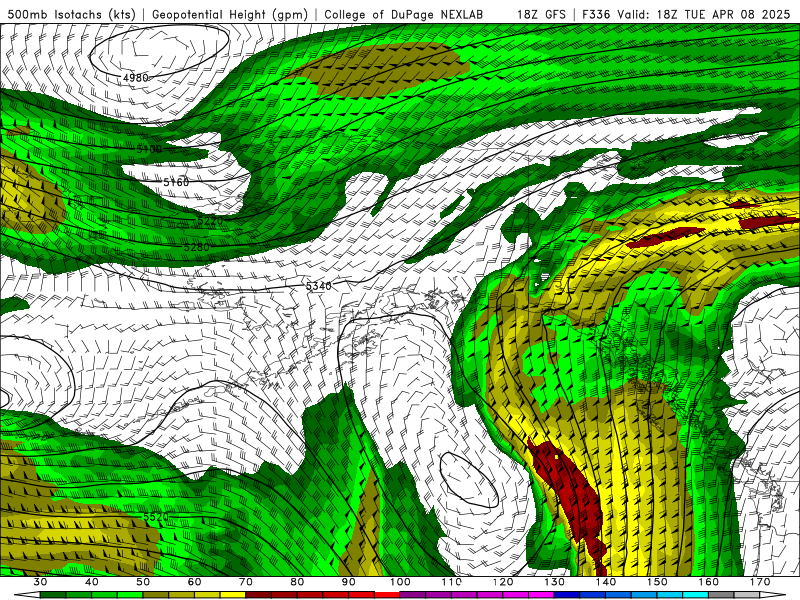The height and width of the screenshot is (600, 800).
Task: Click the darkest green swatch starting at 30
Action: pyautogui.click(x=53, y=595)
